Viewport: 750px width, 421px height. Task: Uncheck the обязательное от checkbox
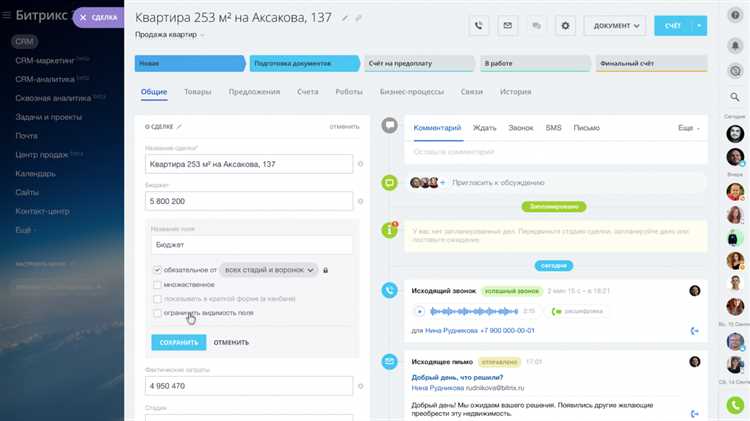pyautogui.click(x=157, y=270)
